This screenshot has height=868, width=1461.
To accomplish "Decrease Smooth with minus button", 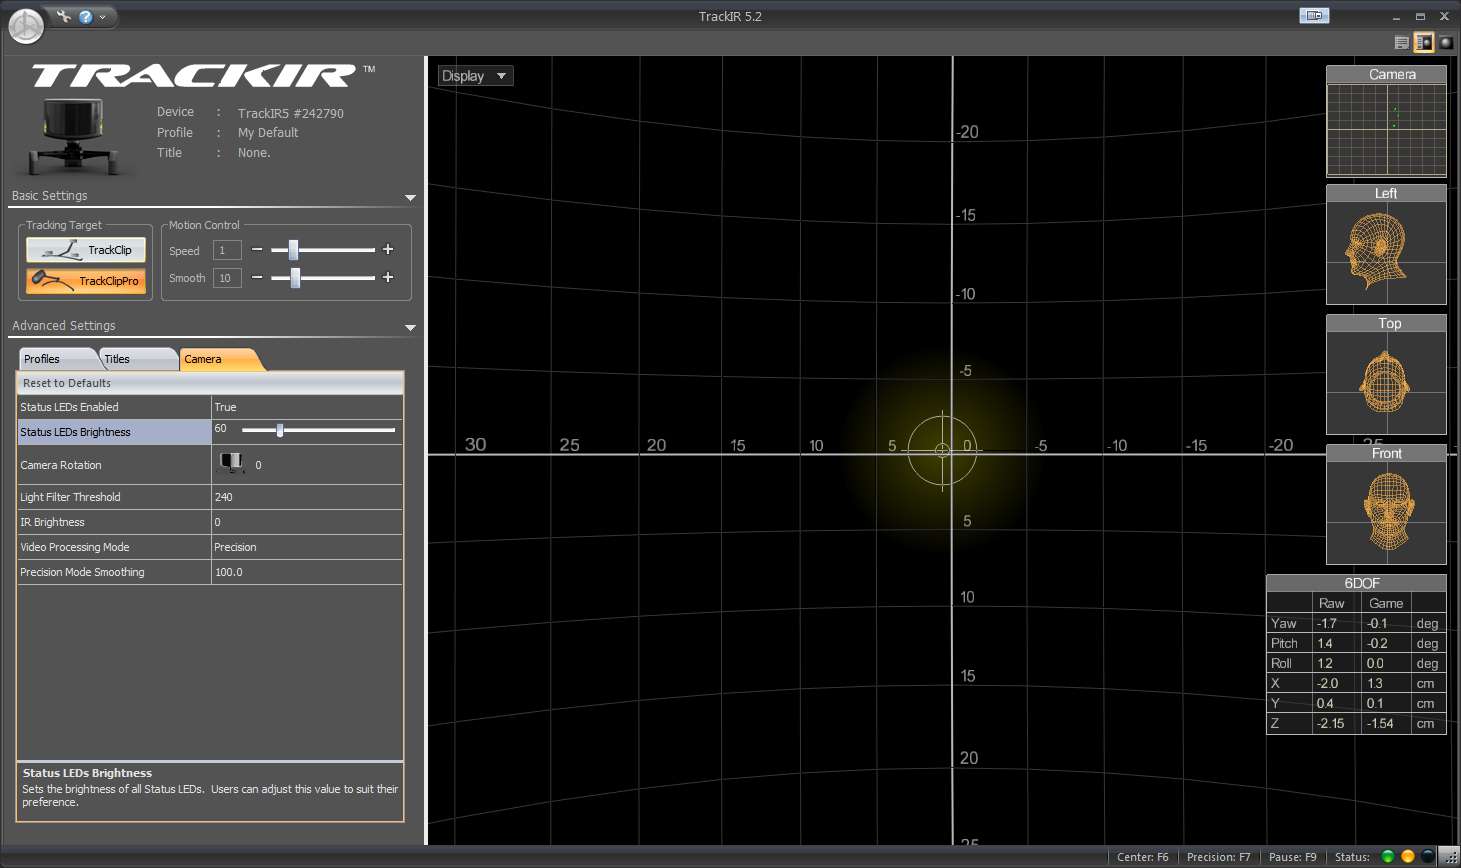I will coord(257,277).
